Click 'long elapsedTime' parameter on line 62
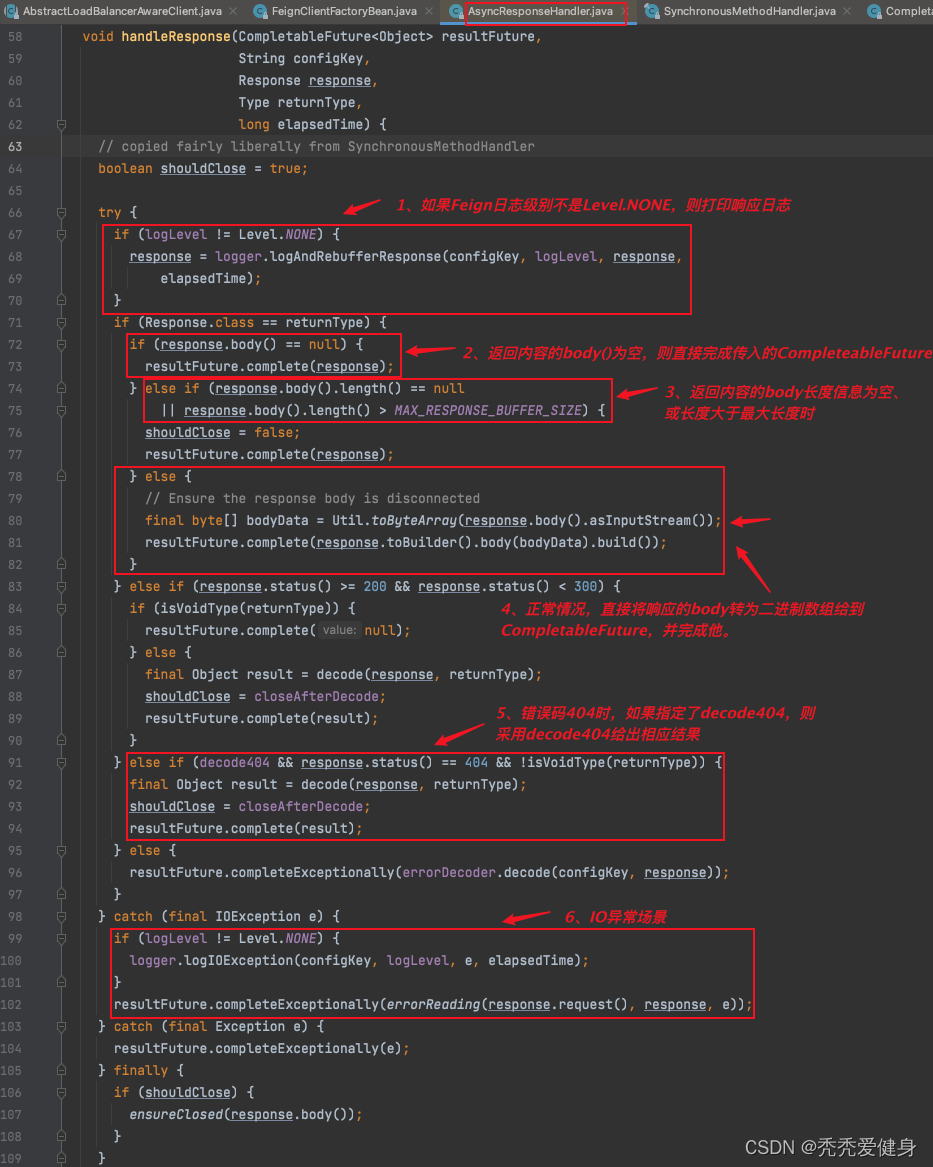933x1167 pixels. pos(304,124)
